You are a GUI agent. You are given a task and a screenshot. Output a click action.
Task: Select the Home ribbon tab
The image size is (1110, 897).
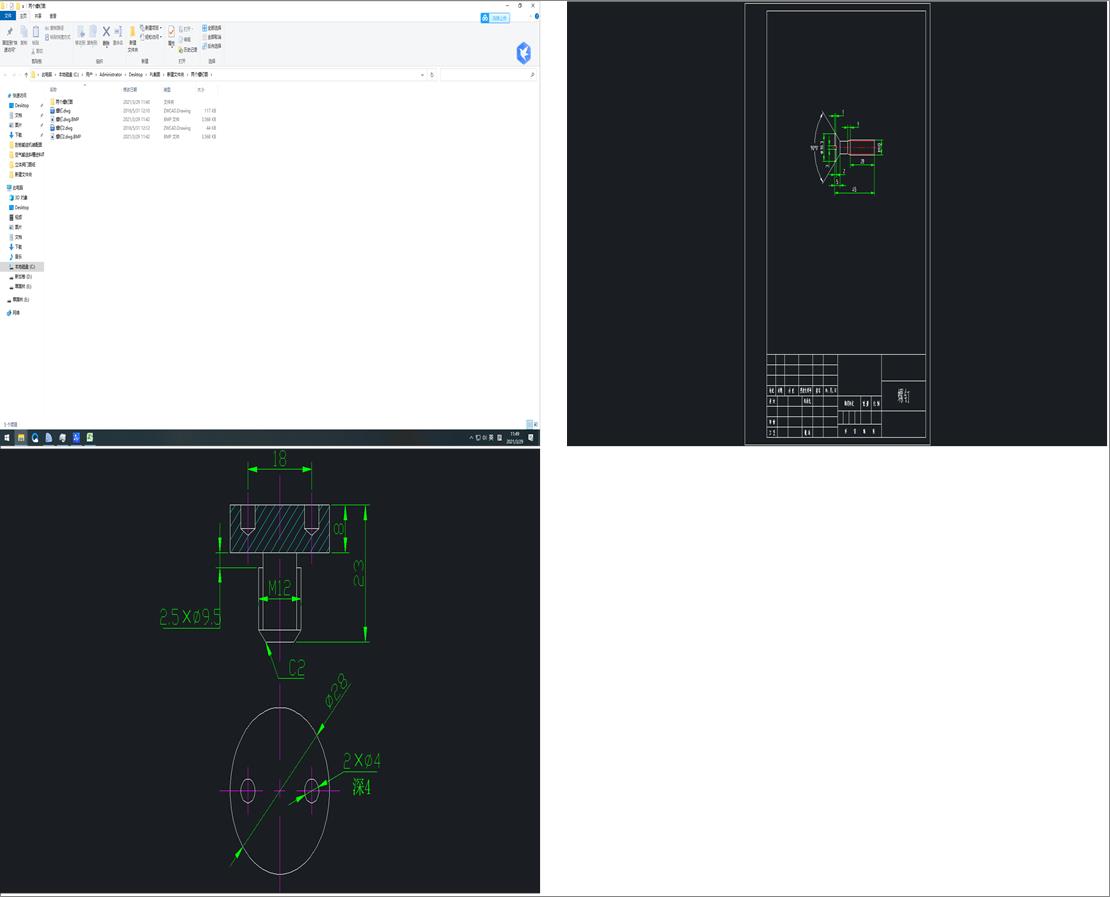click(x=23, y=16)
